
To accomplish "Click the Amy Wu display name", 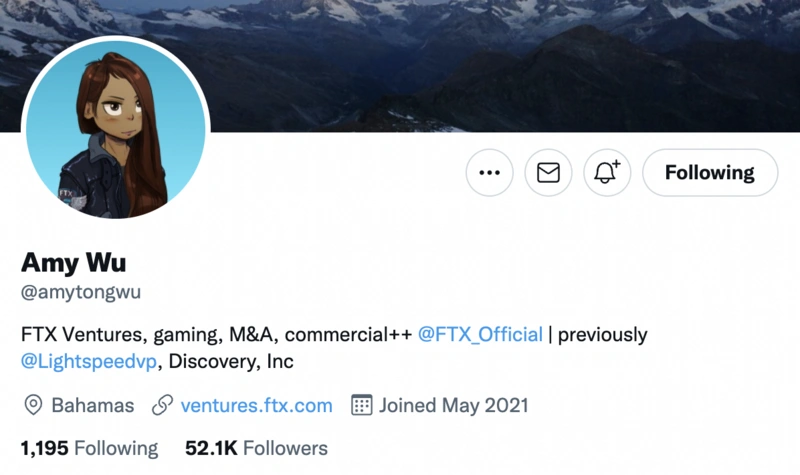I will 73,263.
